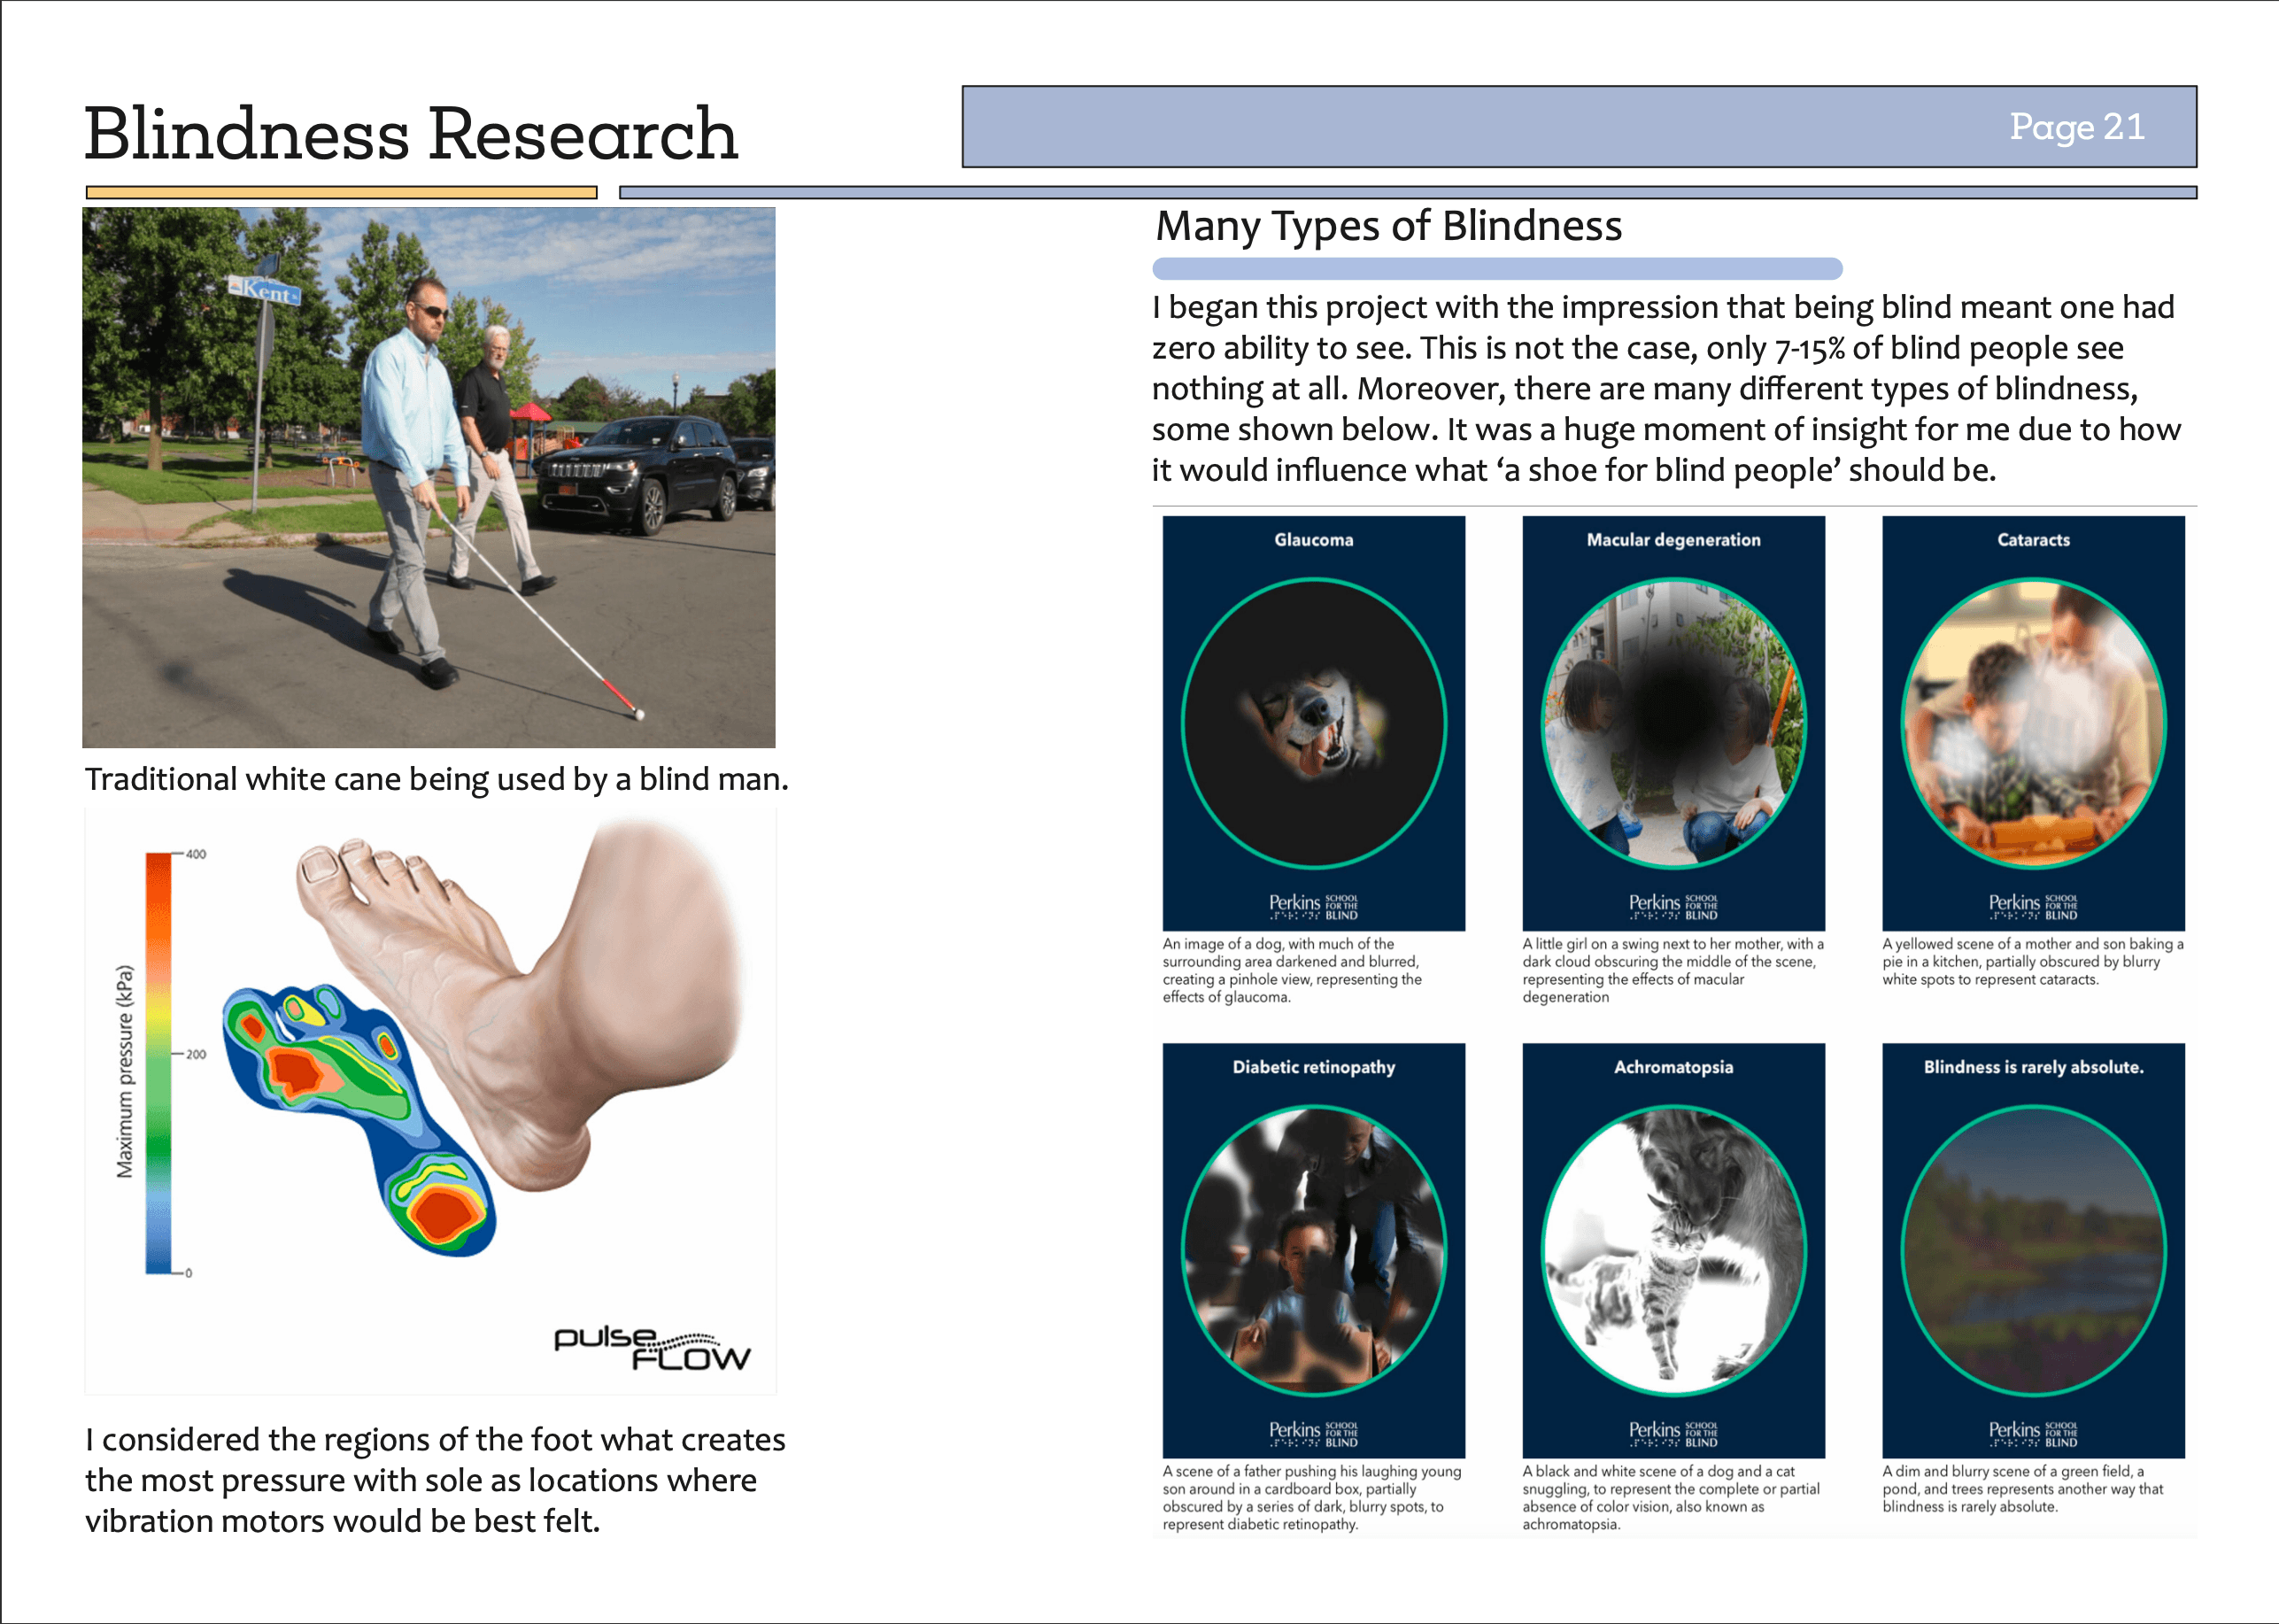Viewport: 2279px width, 1624px height.
Task: Select the Achromatopsia black and white card
Action: pos(1673,1250)
